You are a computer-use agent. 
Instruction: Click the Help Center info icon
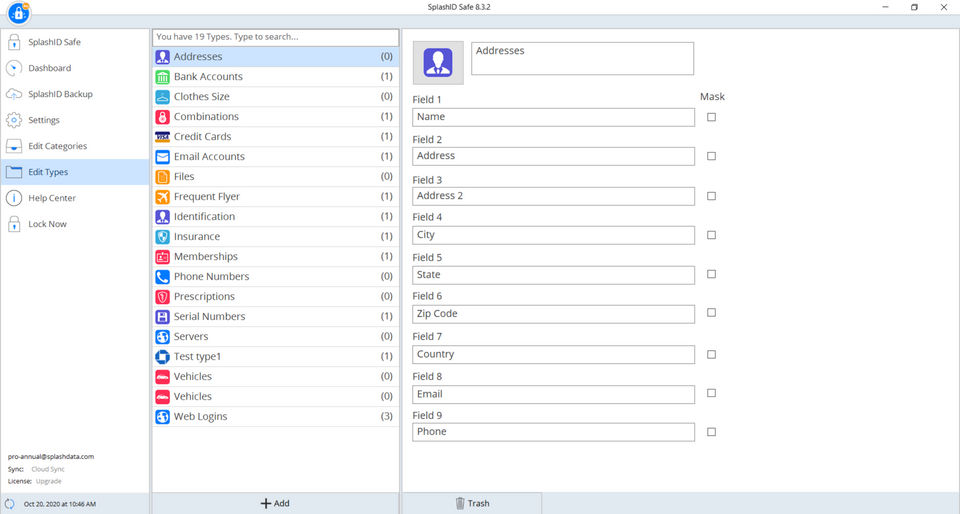13,198
